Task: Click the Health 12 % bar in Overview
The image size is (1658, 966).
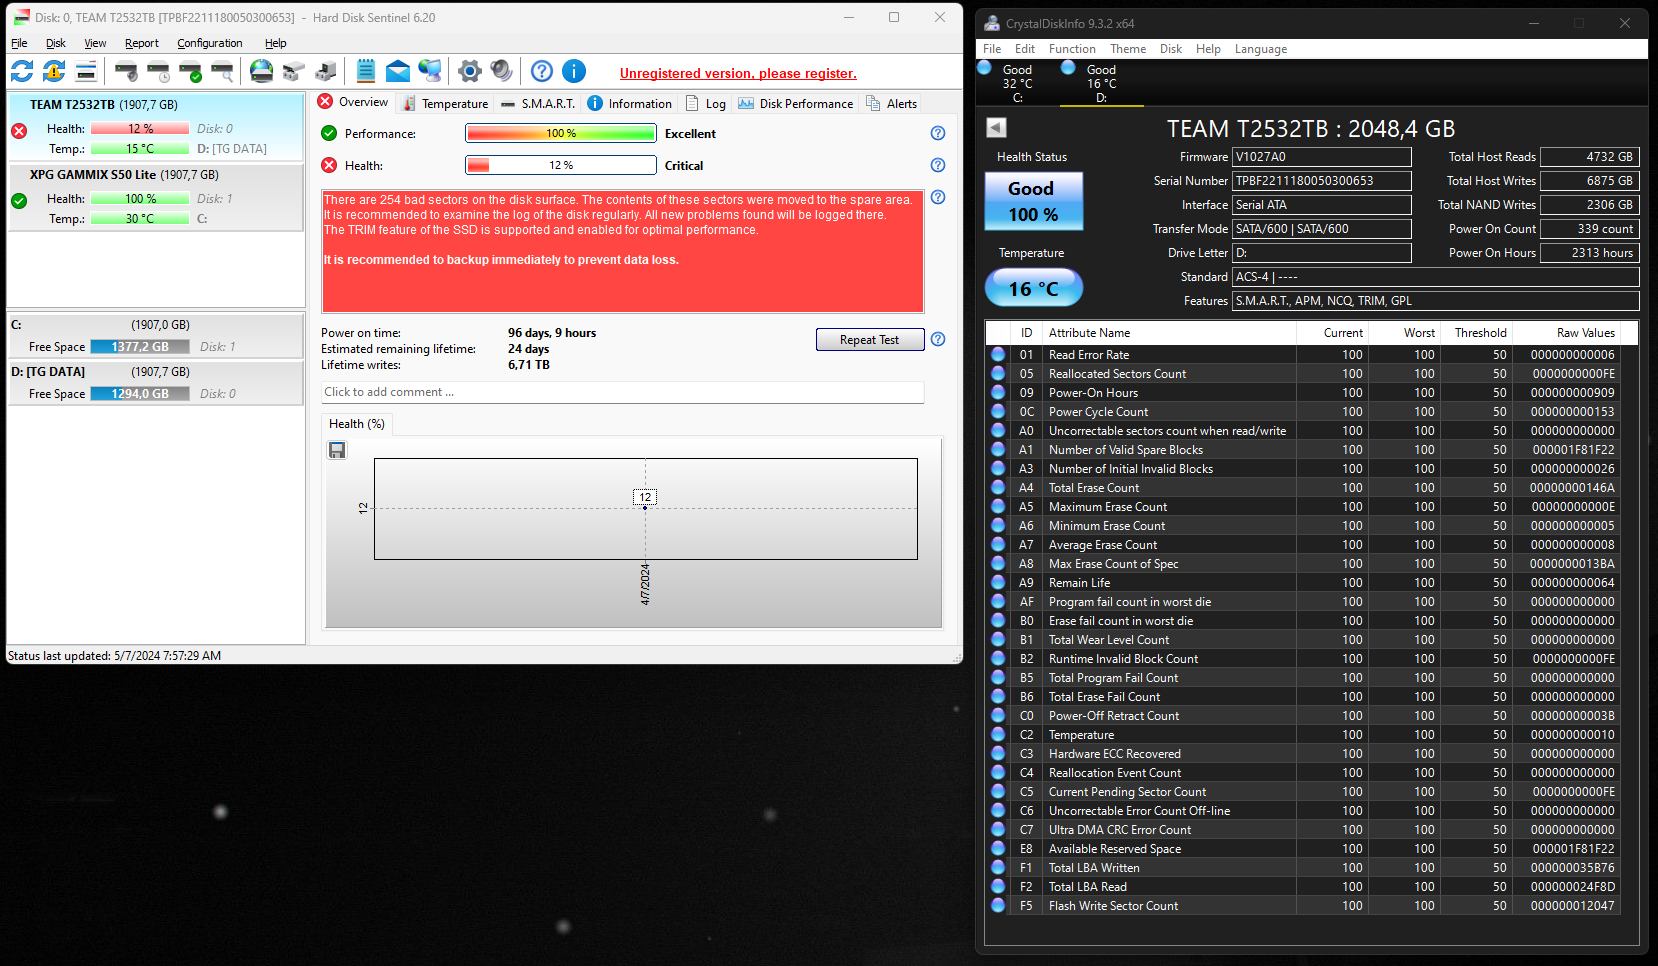Action: [x=561, y=165]
